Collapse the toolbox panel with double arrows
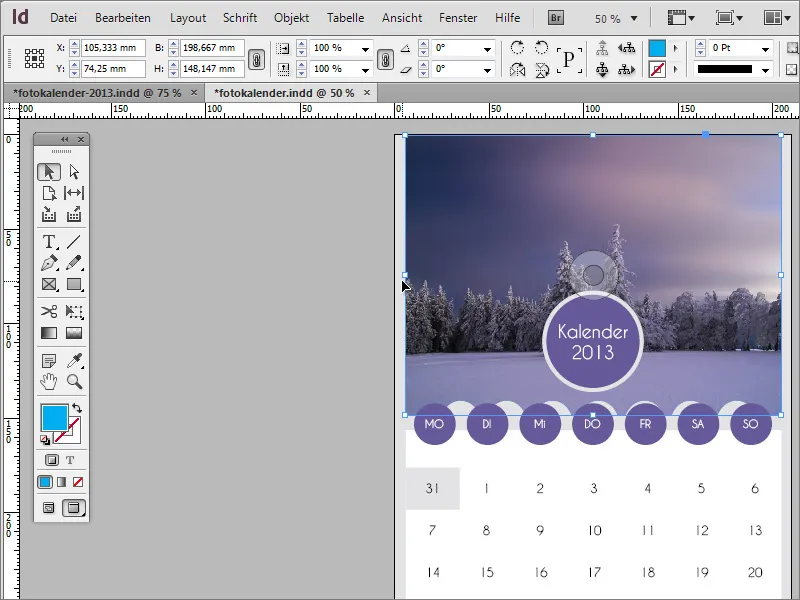The image size is (800, 600). (65, 139)
